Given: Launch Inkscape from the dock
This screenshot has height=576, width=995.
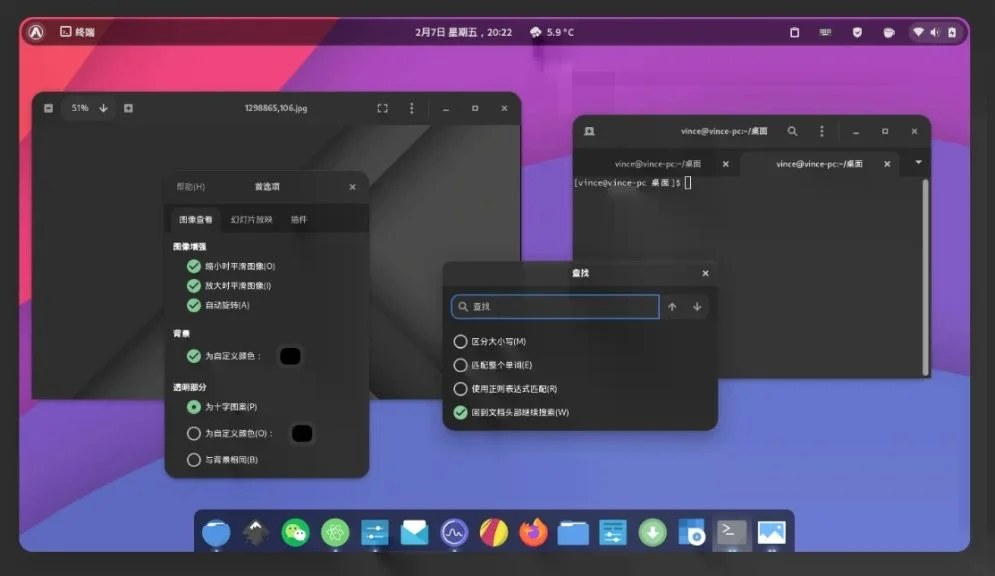Looking at the screenshot, I should pyautogui.click(x=255, y=533).
